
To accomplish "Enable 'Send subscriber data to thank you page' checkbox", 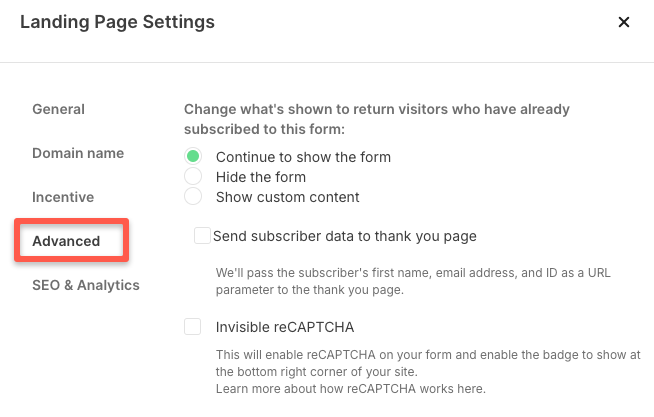I will coord(203,236).
